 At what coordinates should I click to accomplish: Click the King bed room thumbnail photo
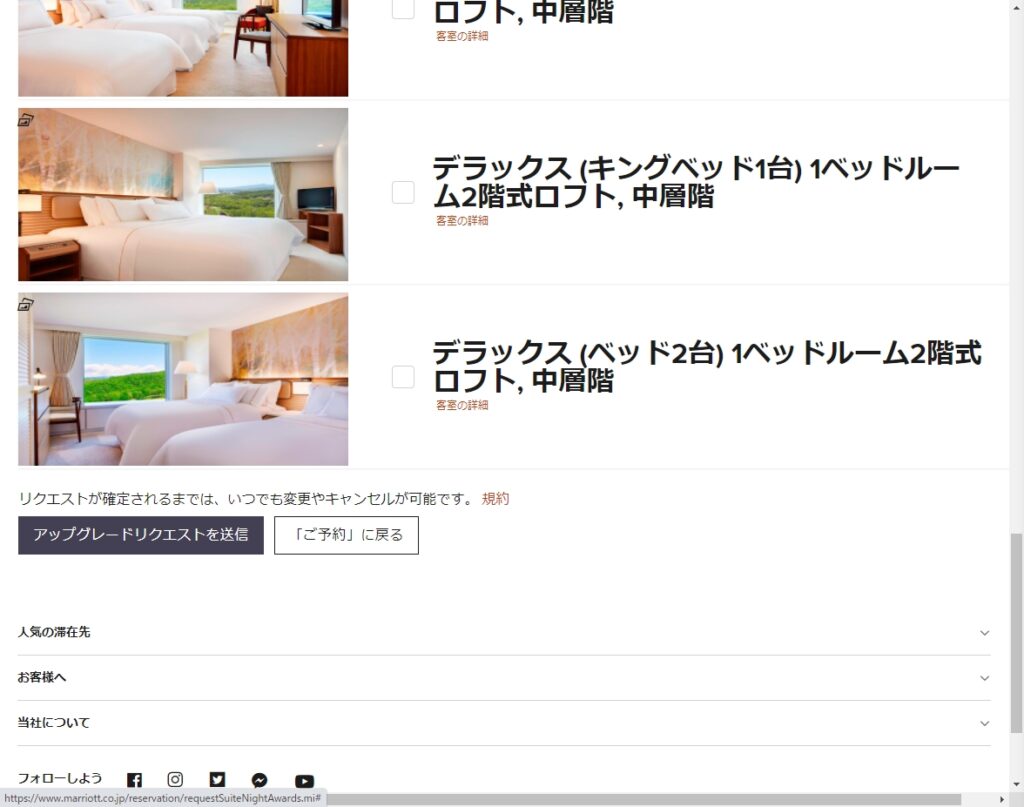(183, 195)
